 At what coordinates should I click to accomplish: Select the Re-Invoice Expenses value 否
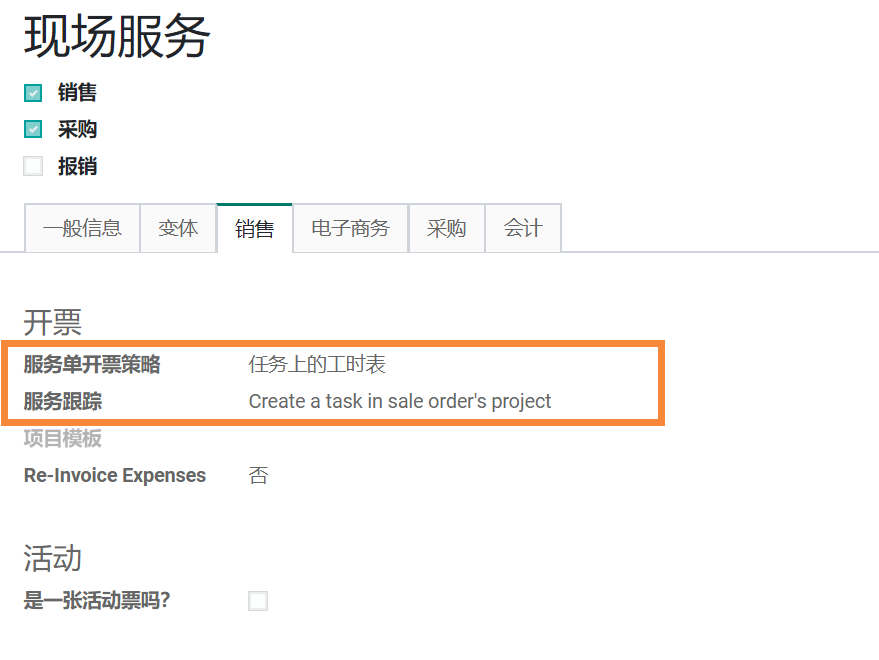(258, 476)
